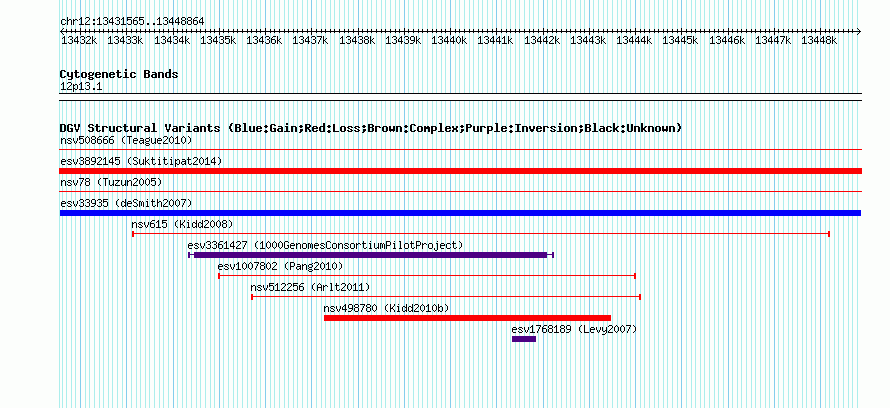The width and height of the screenshot is (890, 408).
Task: Click the esv1007802 (Pang2010) variant label
Action: (x=280, y=266)
